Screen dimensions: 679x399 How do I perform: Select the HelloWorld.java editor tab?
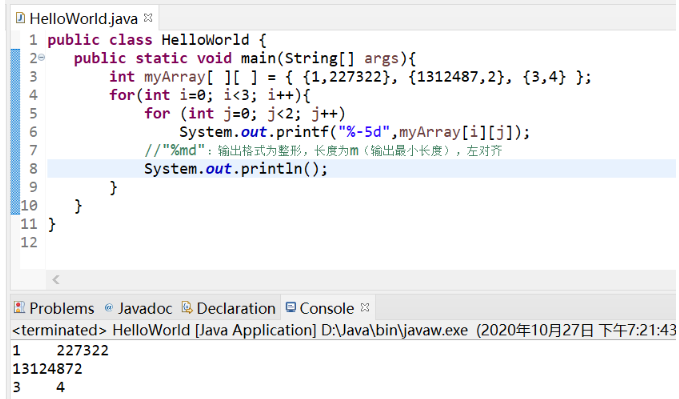[x=84, y=18]
